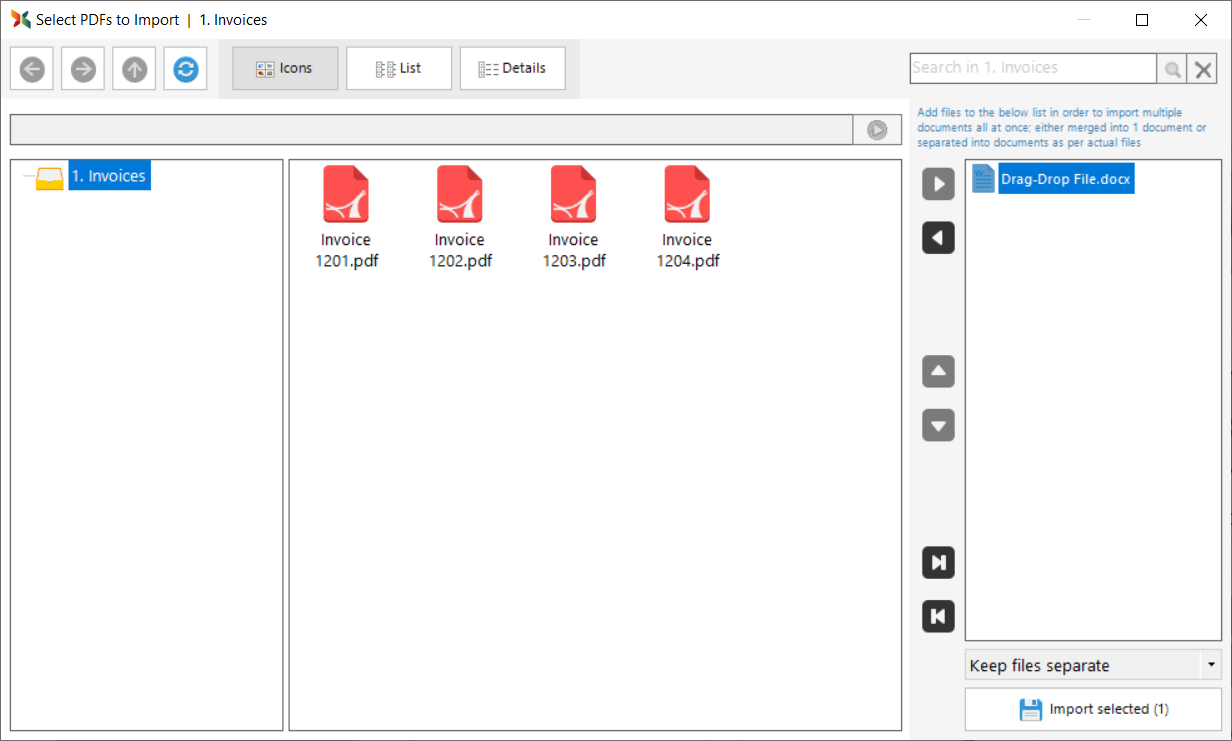Viewport: 1232px width, 741px height.
Task: Switch to List view
Action: coord(399,69)
